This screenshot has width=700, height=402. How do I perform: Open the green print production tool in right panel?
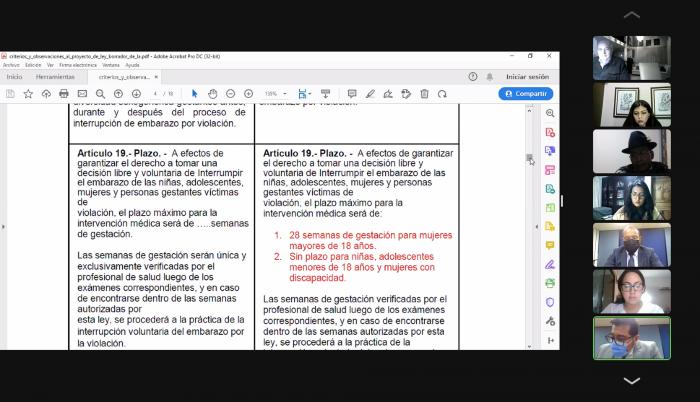coord(550,283)
